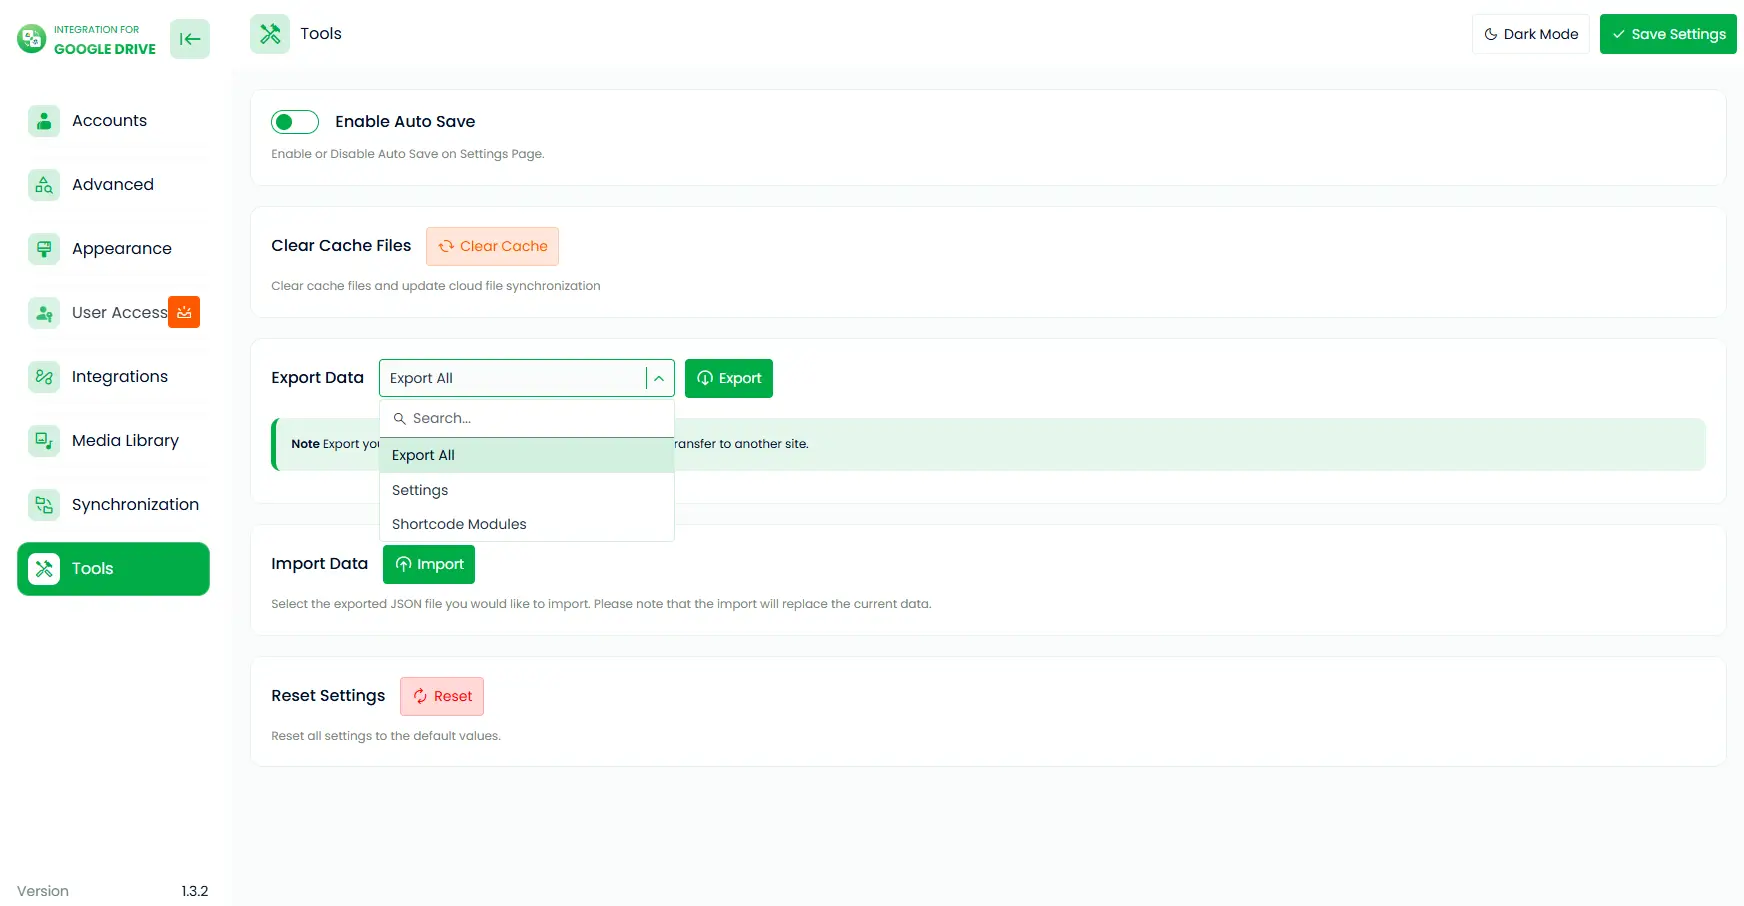Collapse the Export Data dropdown chevron
This screenshot has width=1744, height=906.
[658, 378]
